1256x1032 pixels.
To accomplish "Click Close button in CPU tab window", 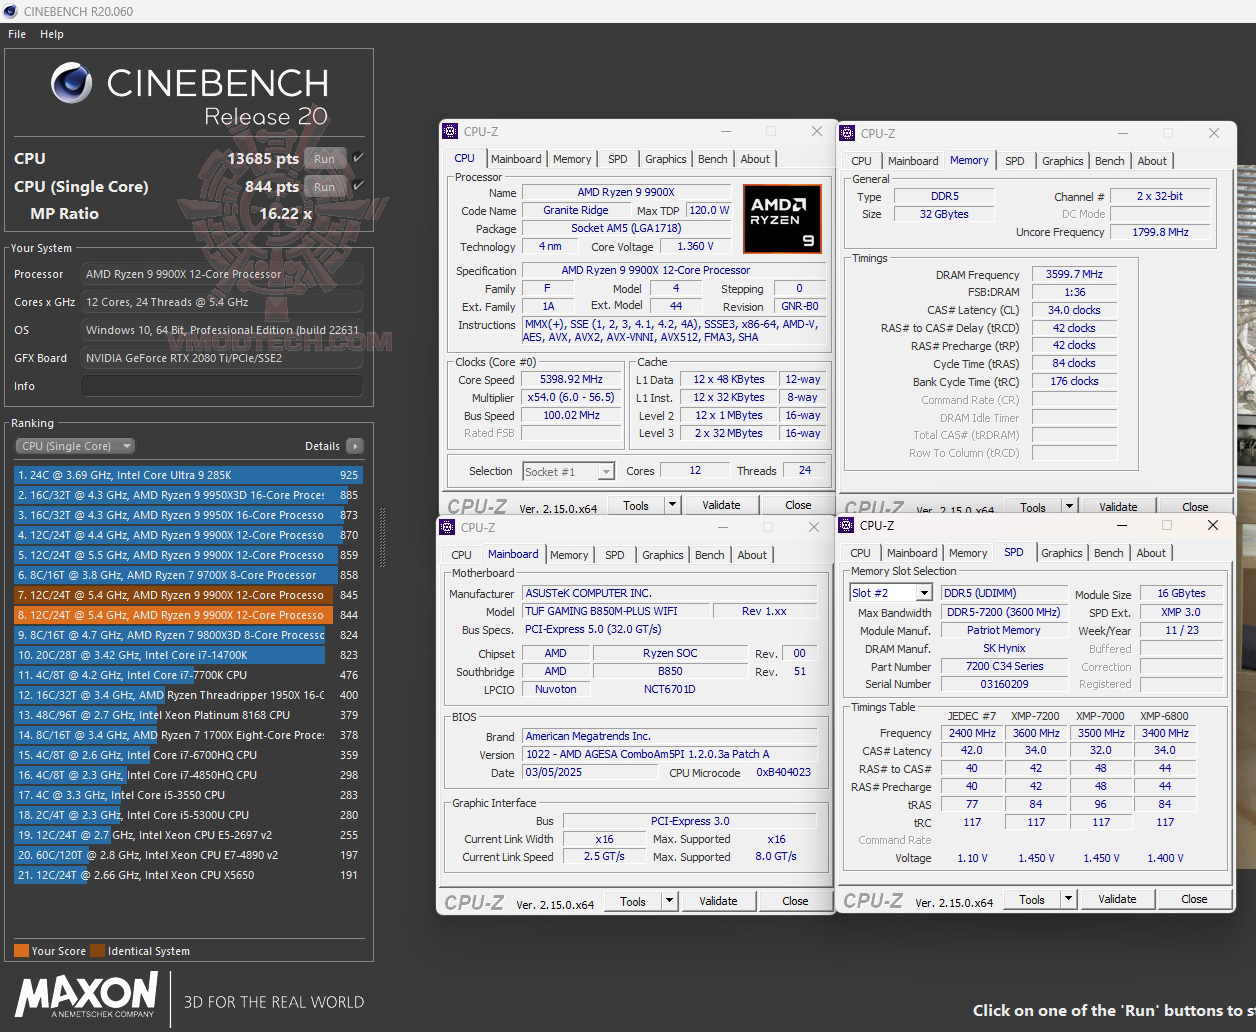I will (x=798, y=505).
